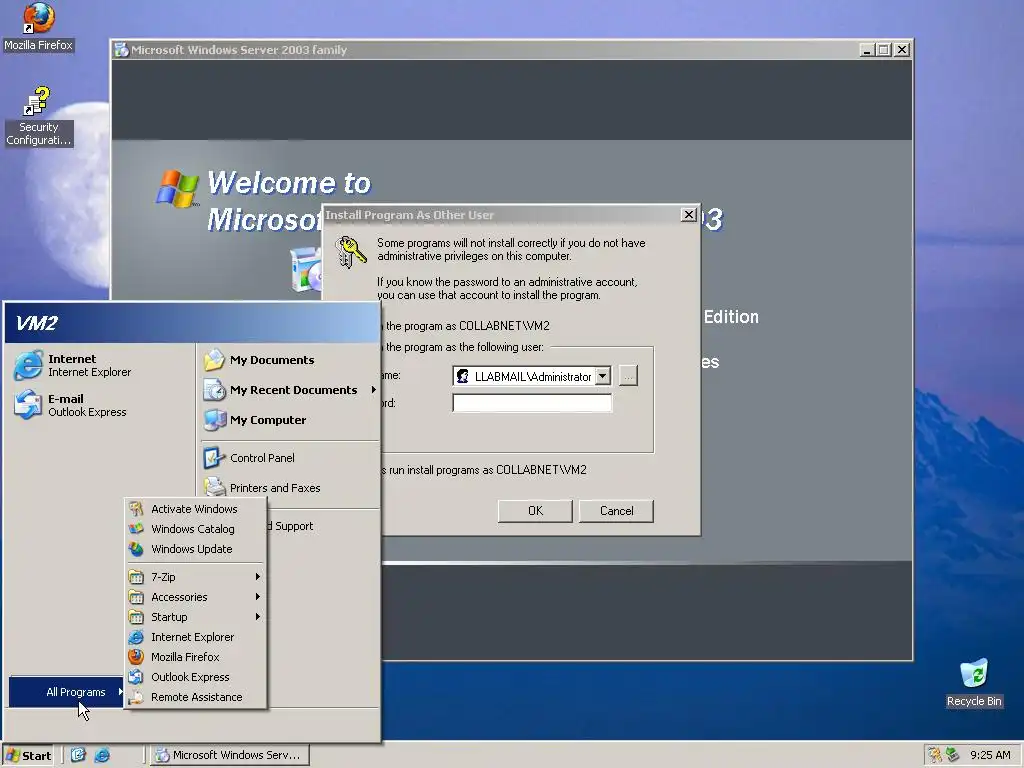
Task: Click the Start button
Action: pos(29,756)
